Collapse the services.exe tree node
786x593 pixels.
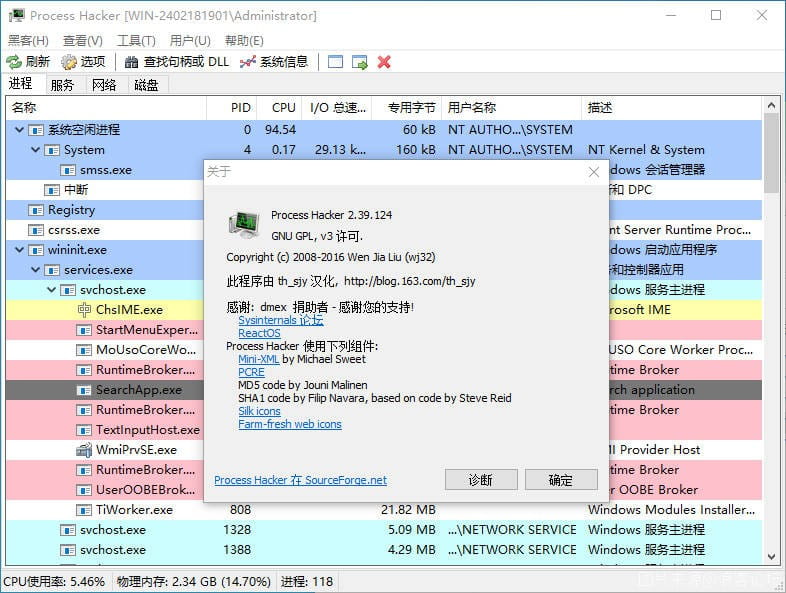[37, 270]
